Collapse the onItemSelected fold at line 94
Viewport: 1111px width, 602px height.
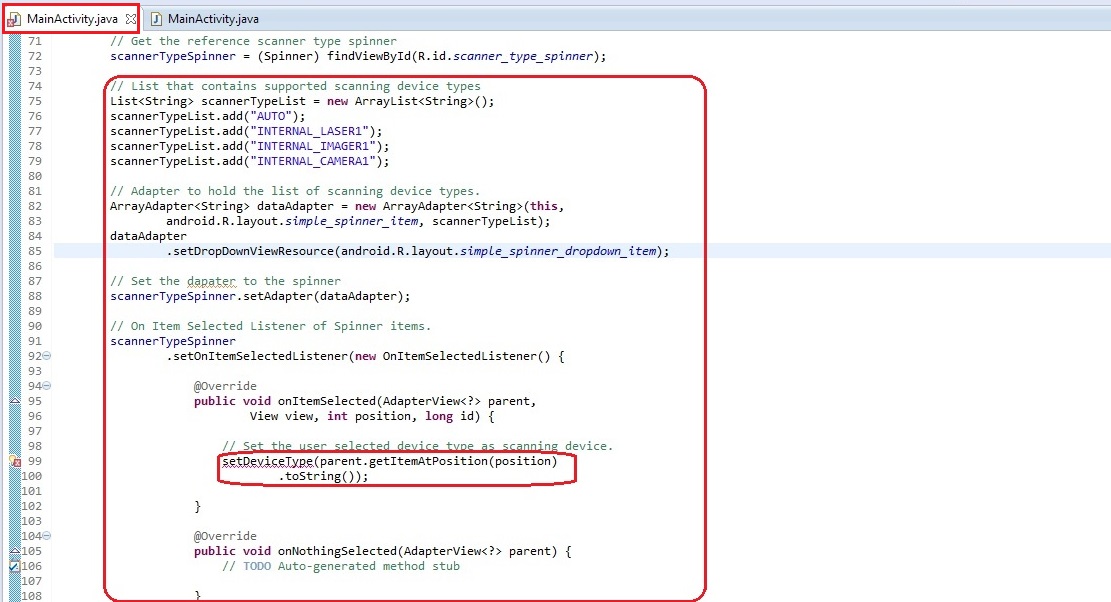[47, 386]
